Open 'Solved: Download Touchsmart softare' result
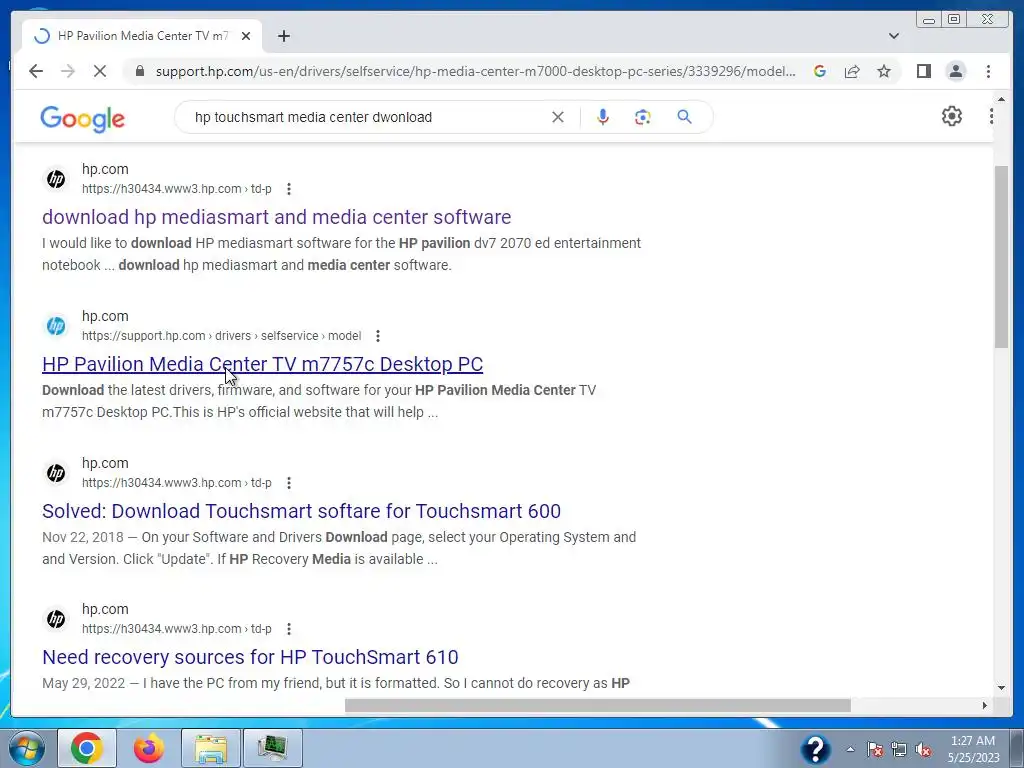Viewport: 1024px width, 768px height. tap(302, 511)
